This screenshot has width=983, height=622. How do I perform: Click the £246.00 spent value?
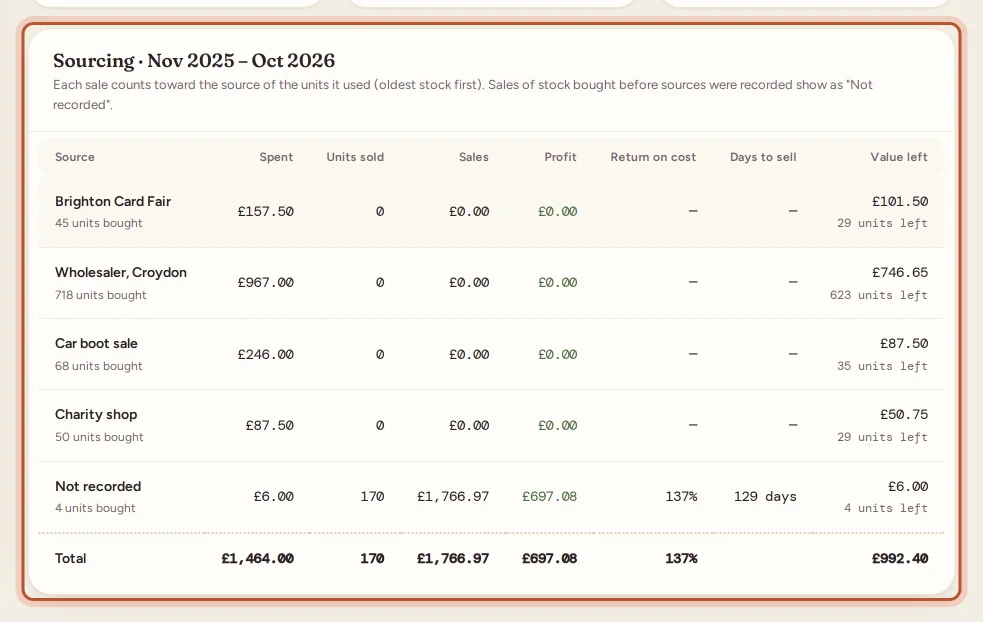(x=266, y=355)
